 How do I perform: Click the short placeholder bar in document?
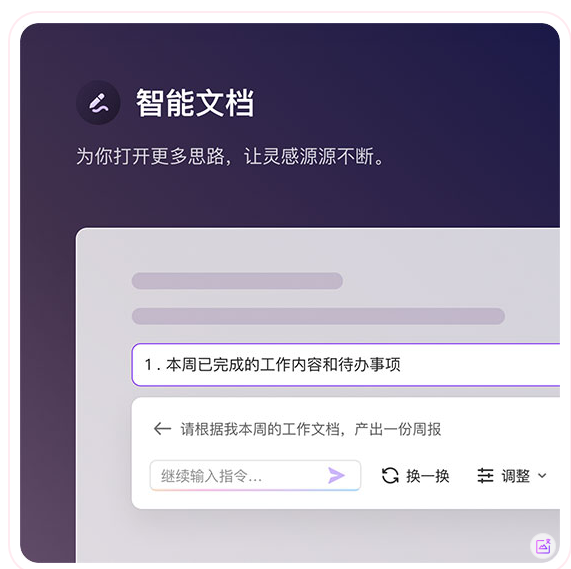coord(237,281)
